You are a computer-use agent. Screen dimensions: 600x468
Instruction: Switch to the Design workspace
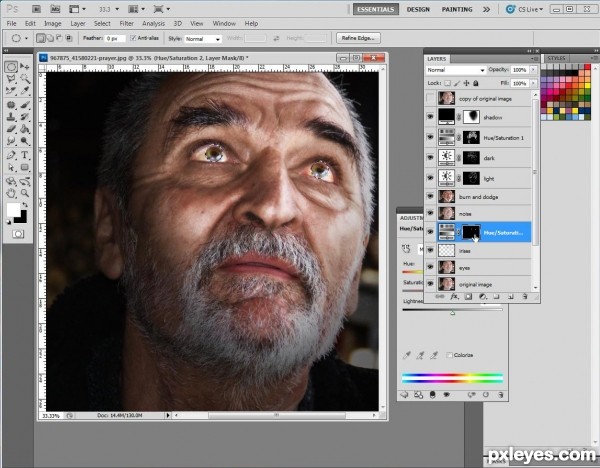click(418, 9)
